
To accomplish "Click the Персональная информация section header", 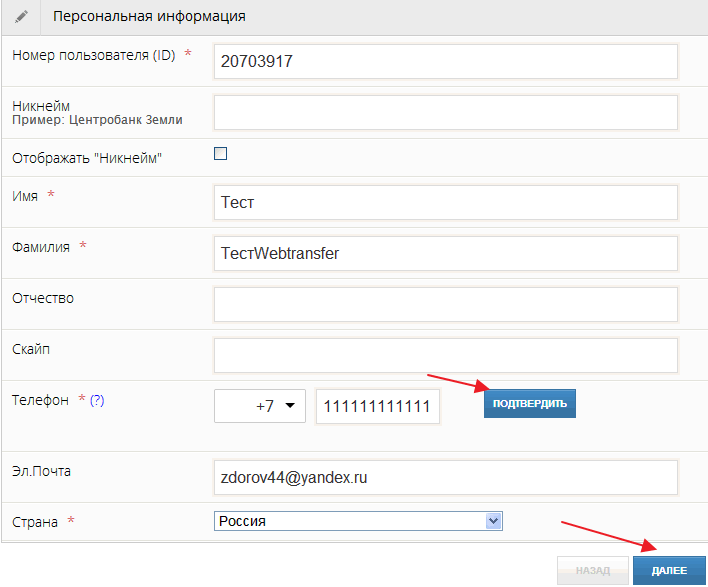I will pos(149,17).
